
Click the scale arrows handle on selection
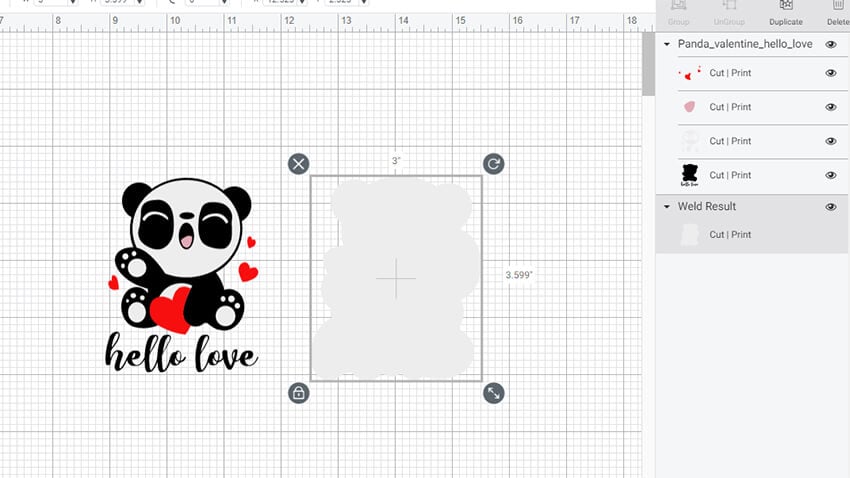click(x=493, y=393)
